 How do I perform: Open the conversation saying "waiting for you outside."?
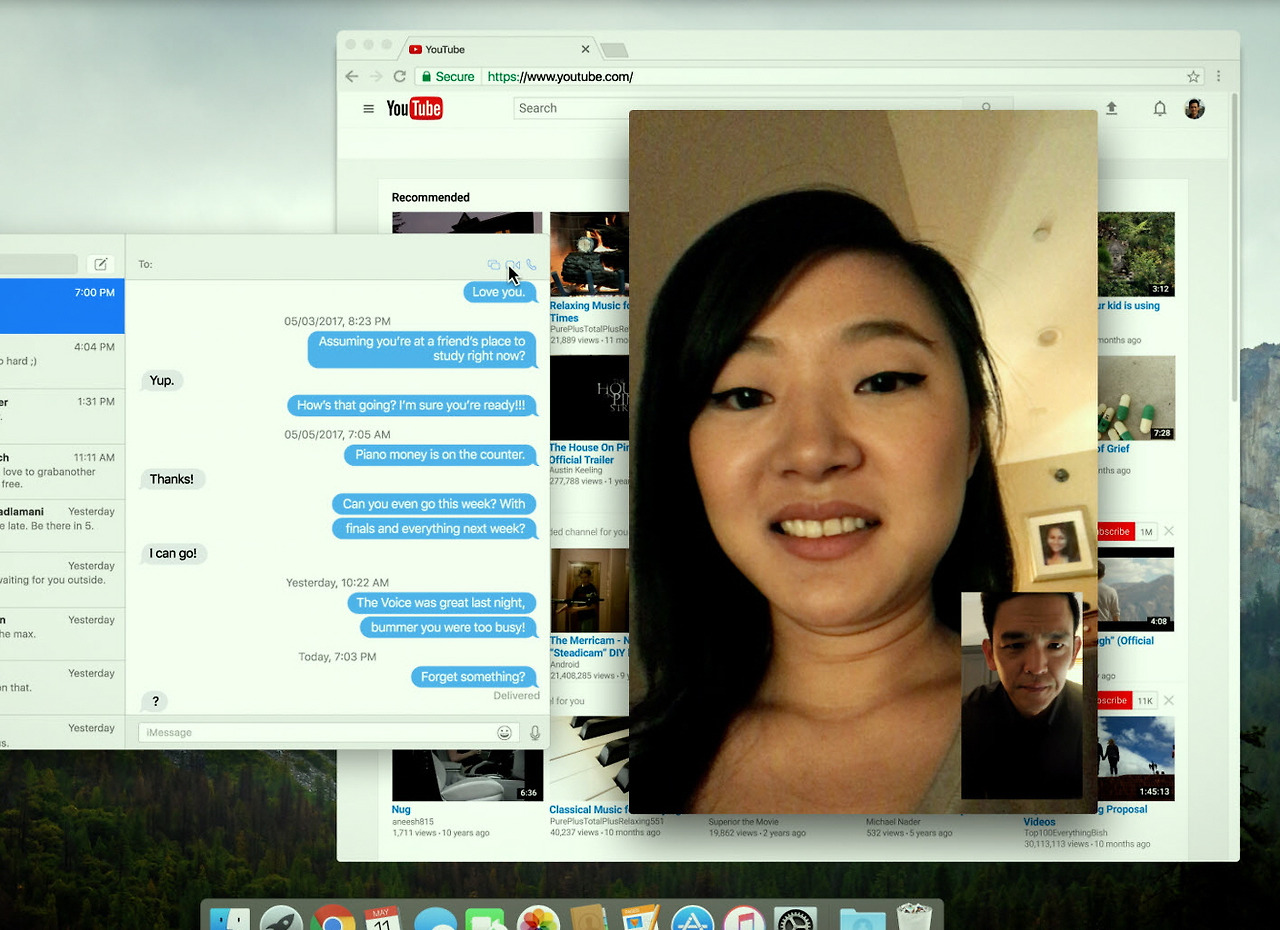pos(62,580)
